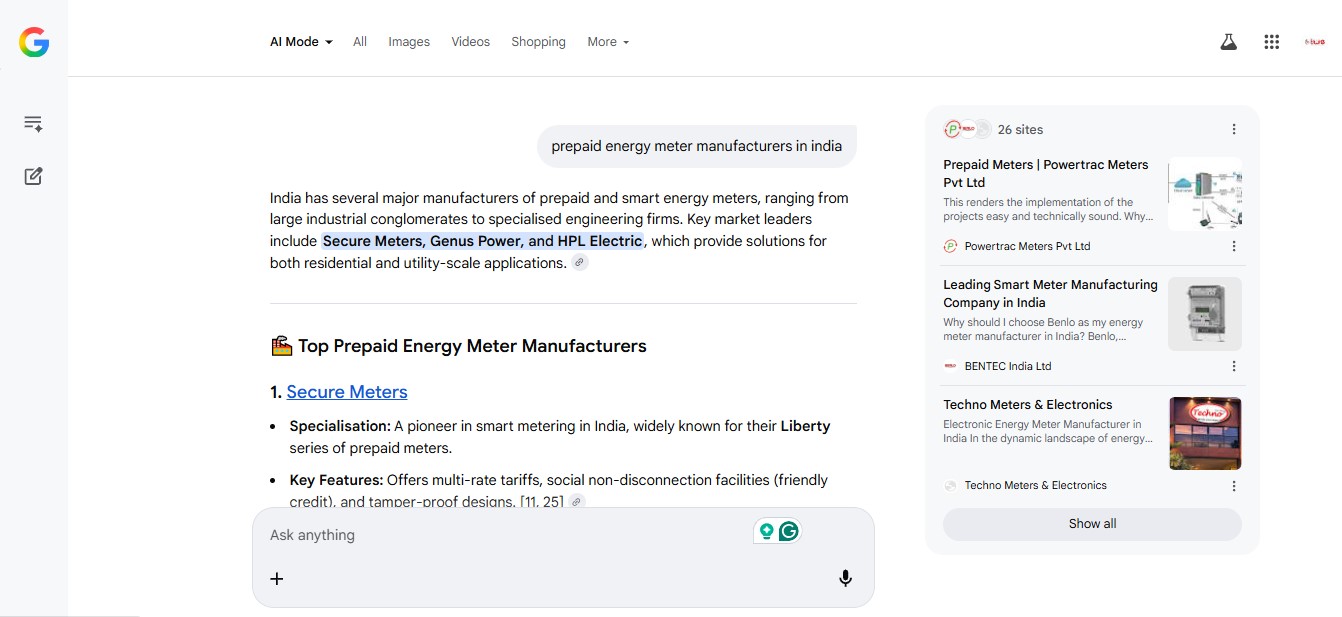Click the site favicons cluster beside 26 sites
Image resolution: width=1342 pixels, height=617 pixels.
967,129
